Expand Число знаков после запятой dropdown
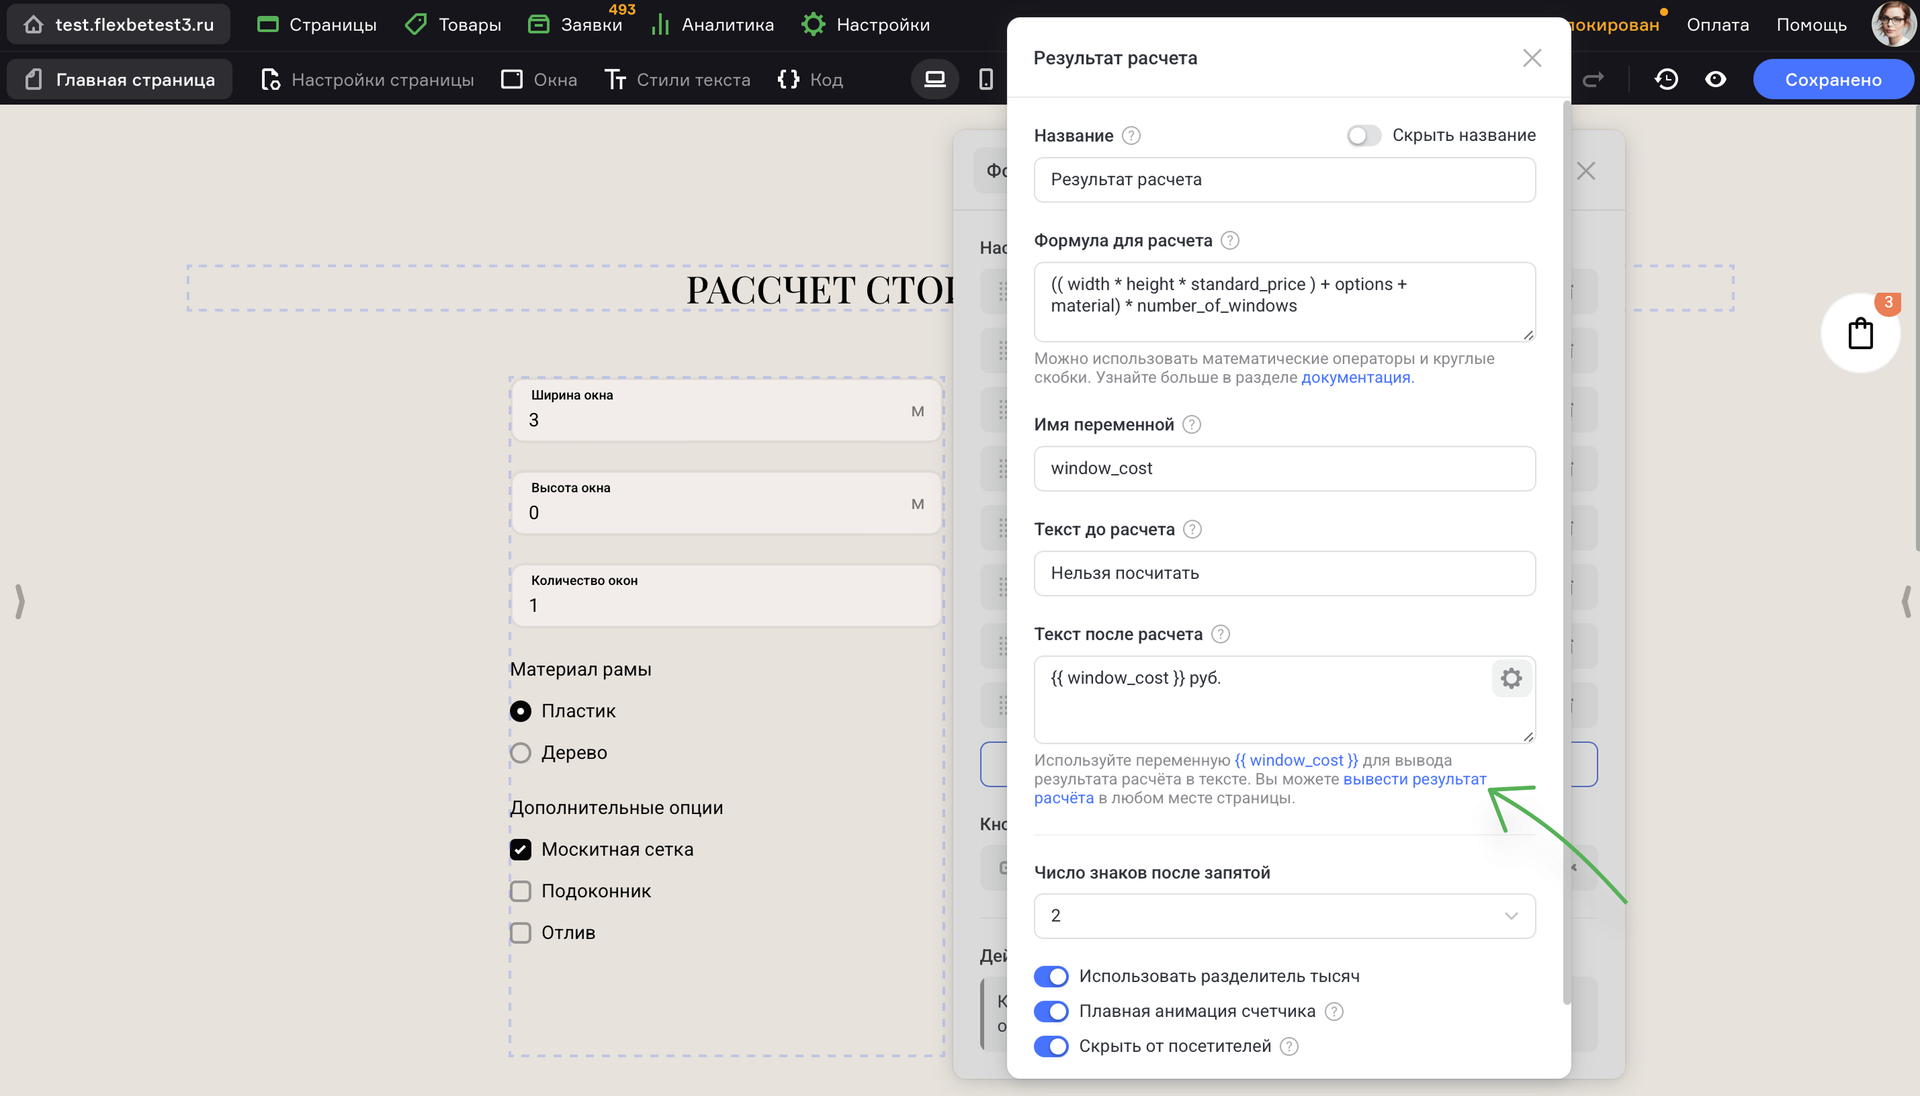 [x=1284, y=916]
